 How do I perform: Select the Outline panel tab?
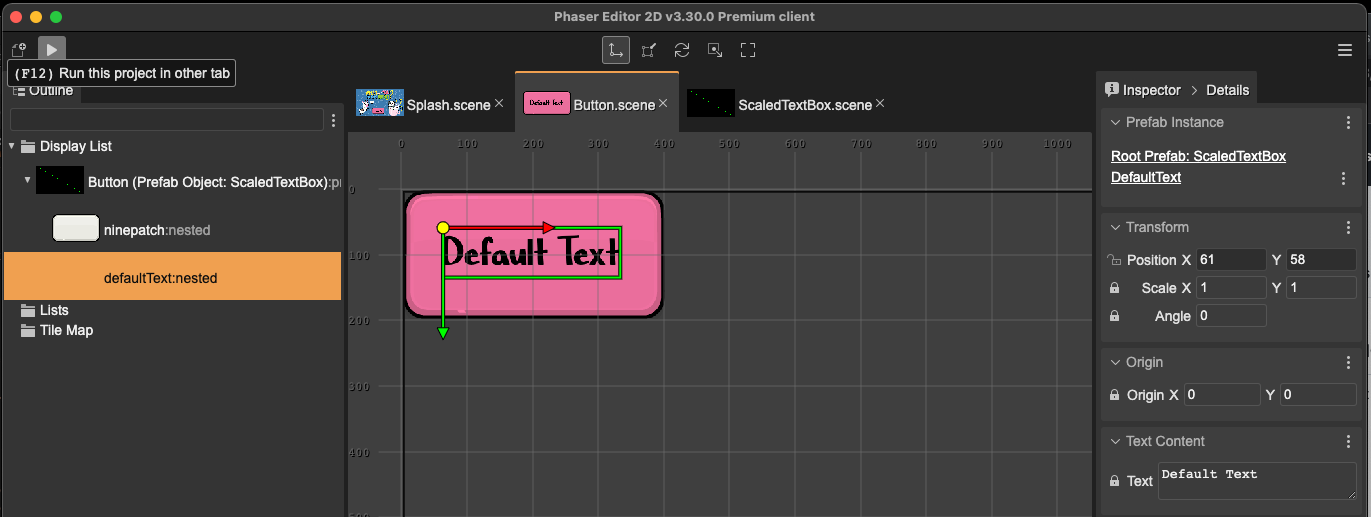[42, 91]
